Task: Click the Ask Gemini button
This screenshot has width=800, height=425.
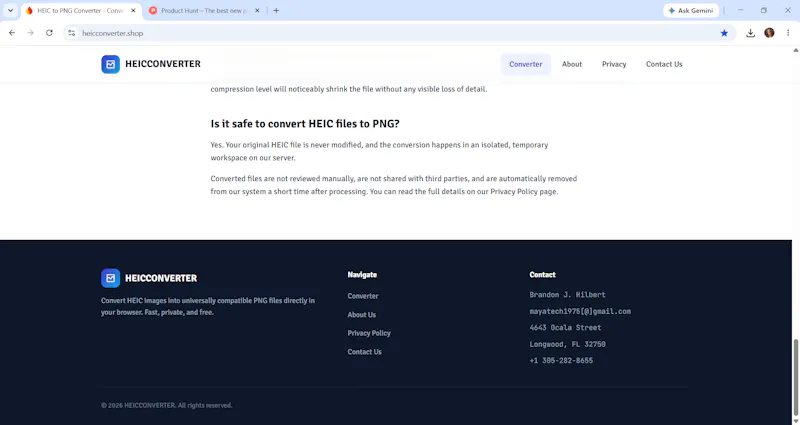Action: pyautogui.click(x=691, y=10)
